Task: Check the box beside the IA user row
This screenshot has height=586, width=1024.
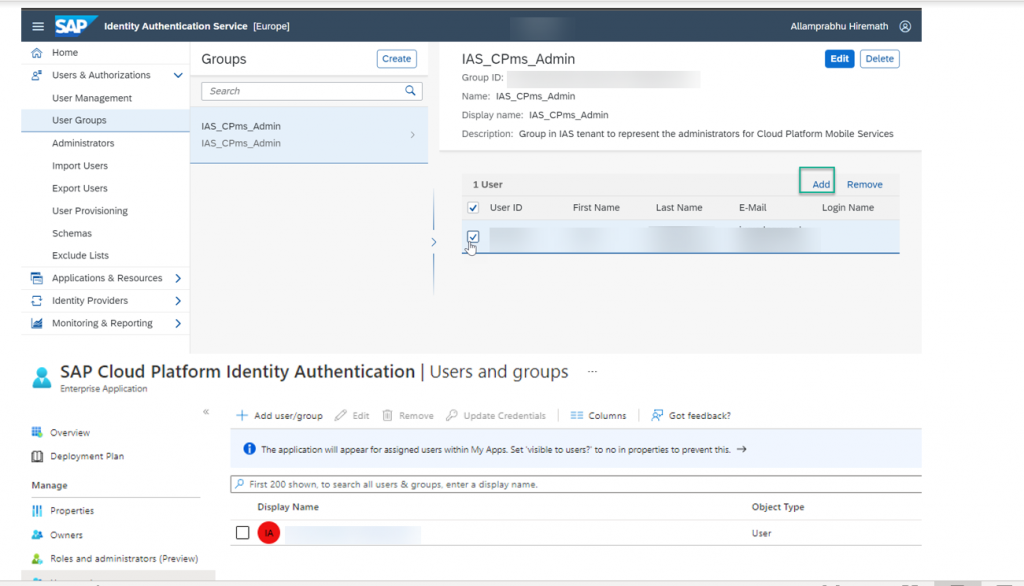Action: 242,533
